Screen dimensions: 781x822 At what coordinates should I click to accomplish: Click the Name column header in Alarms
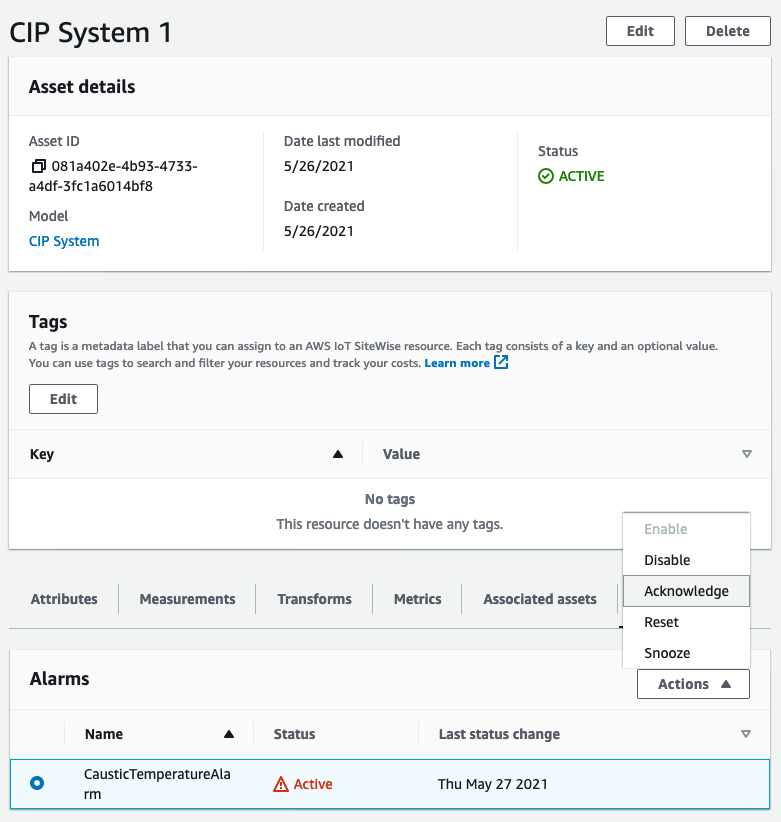[x=104, y=734]
